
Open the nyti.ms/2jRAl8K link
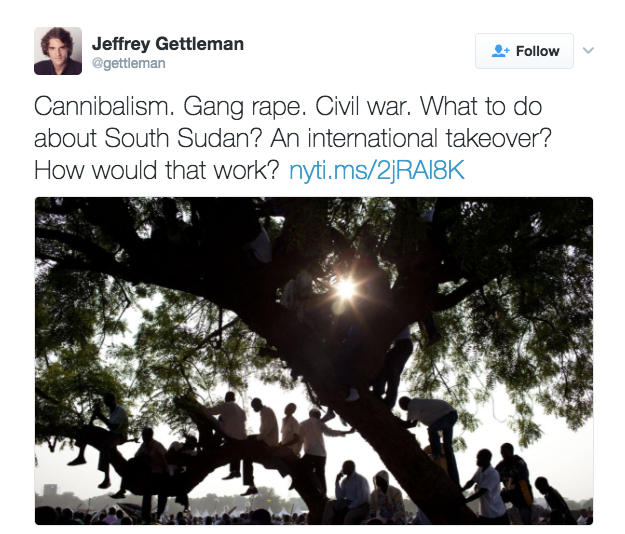377,171
